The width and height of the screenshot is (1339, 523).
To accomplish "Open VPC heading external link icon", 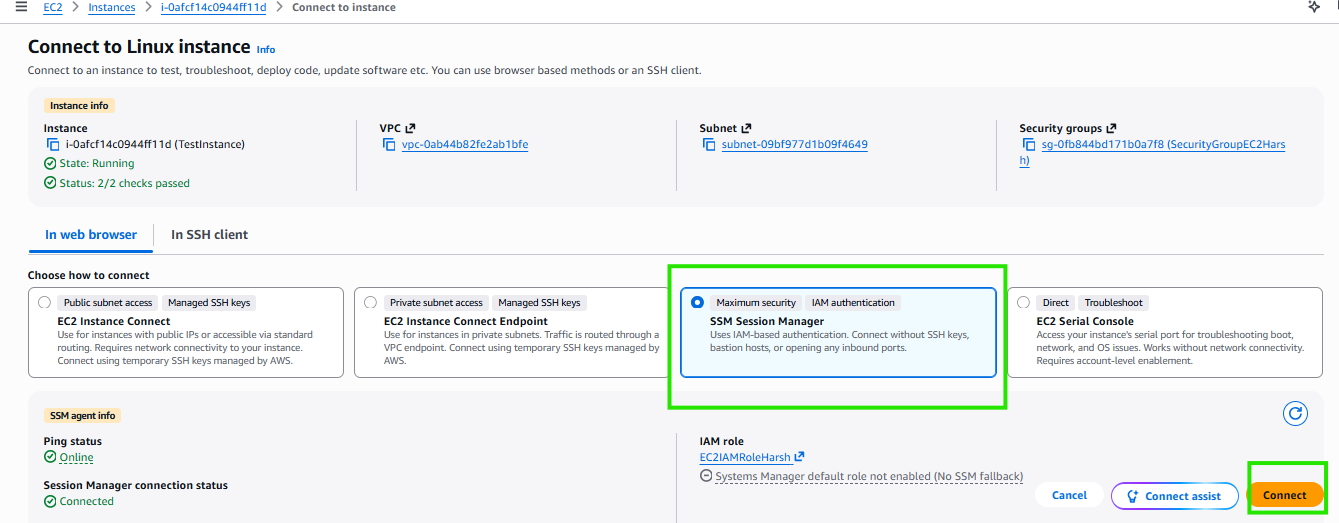I will click(410, 128).
